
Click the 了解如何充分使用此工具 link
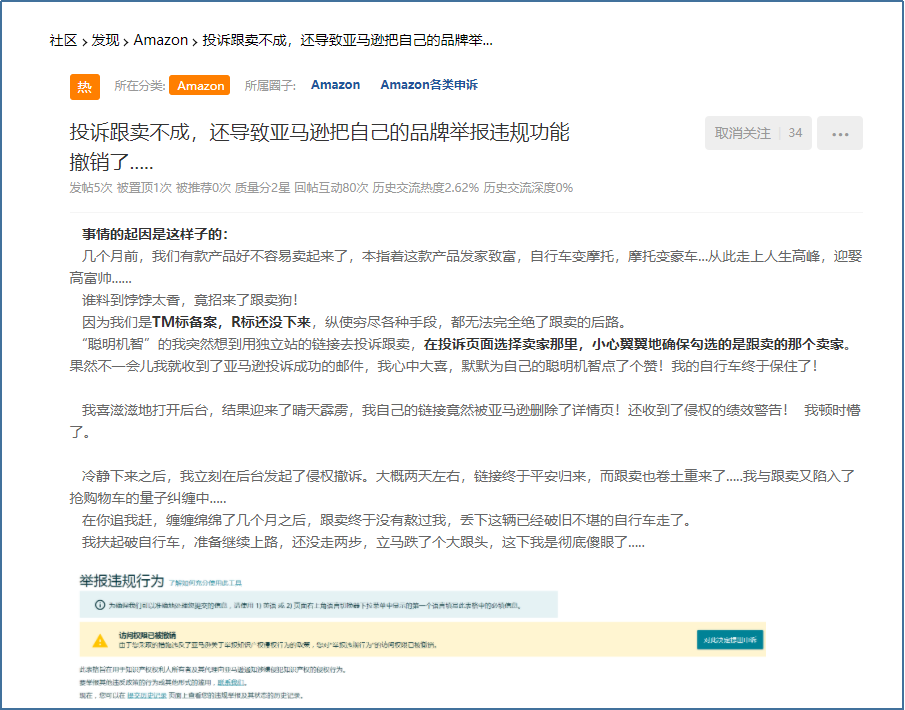(x=205, y=582)
